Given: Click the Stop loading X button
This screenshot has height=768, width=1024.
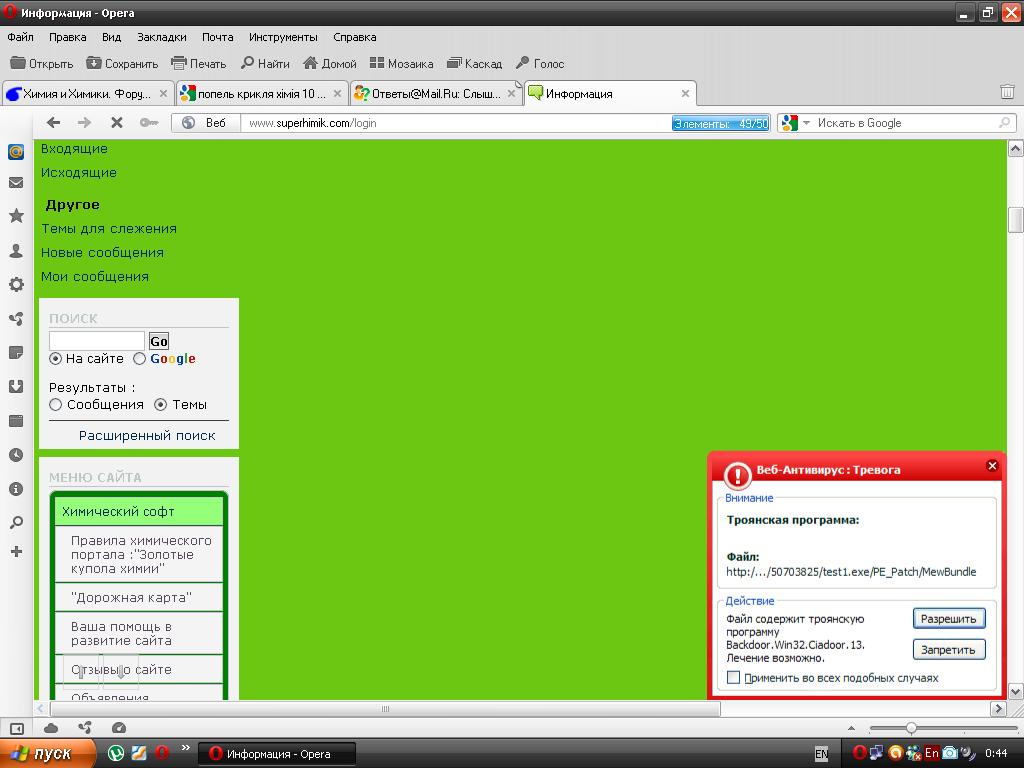Looking at the screenshot, I should tap(116, 123).
